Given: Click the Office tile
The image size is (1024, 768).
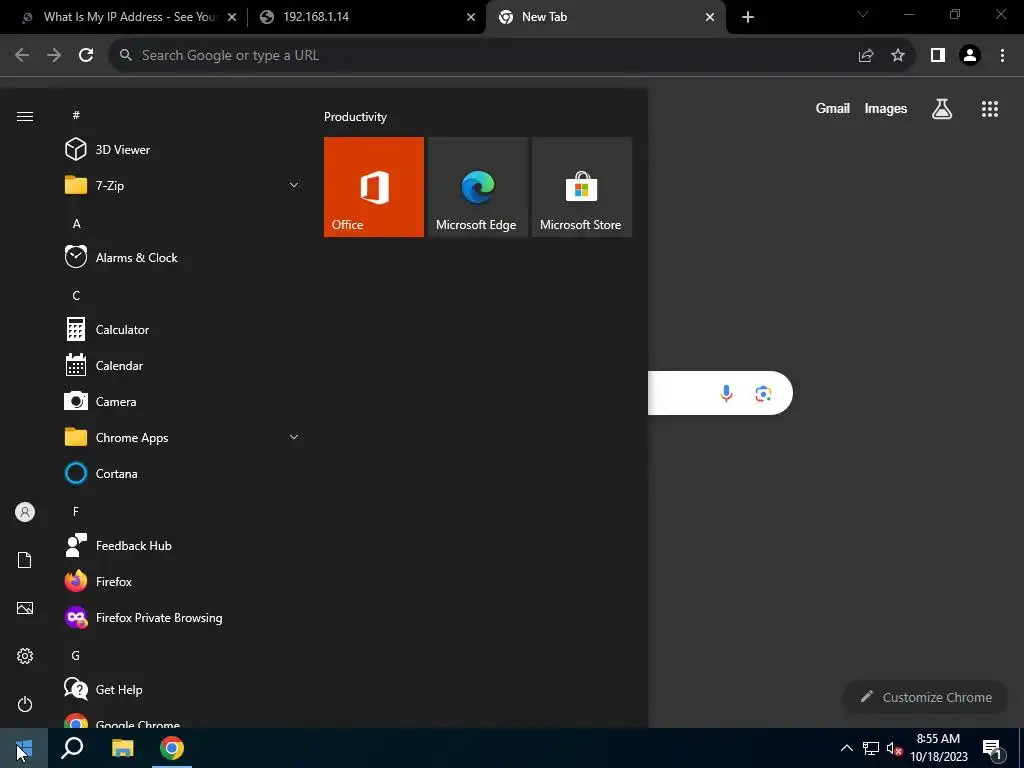Looking at the screenshot, I should tap(374, 187).
